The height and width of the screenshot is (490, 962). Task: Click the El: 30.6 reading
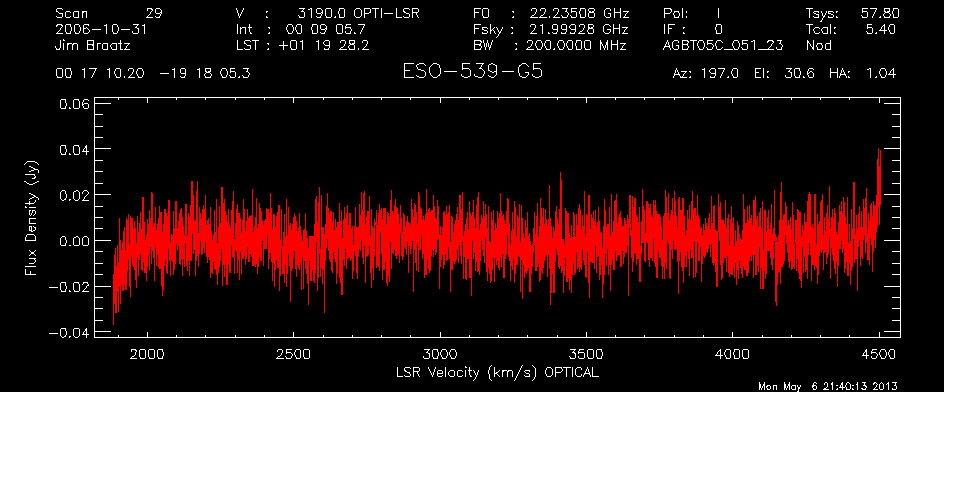click(784, 74)
